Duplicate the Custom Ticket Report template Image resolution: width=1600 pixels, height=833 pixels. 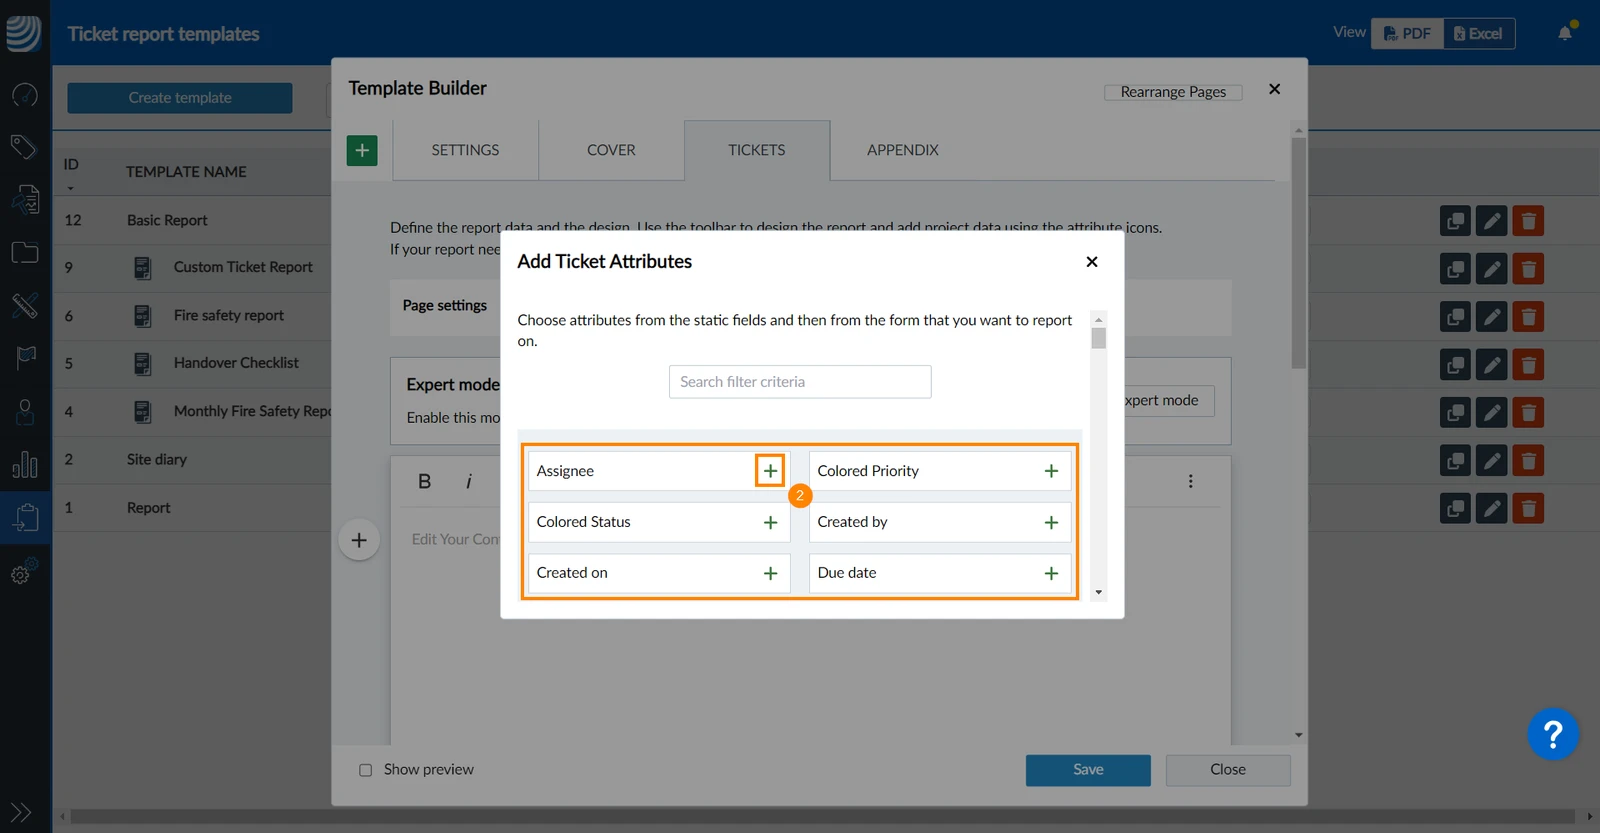pyautogui.click(x=1455, y=269)
